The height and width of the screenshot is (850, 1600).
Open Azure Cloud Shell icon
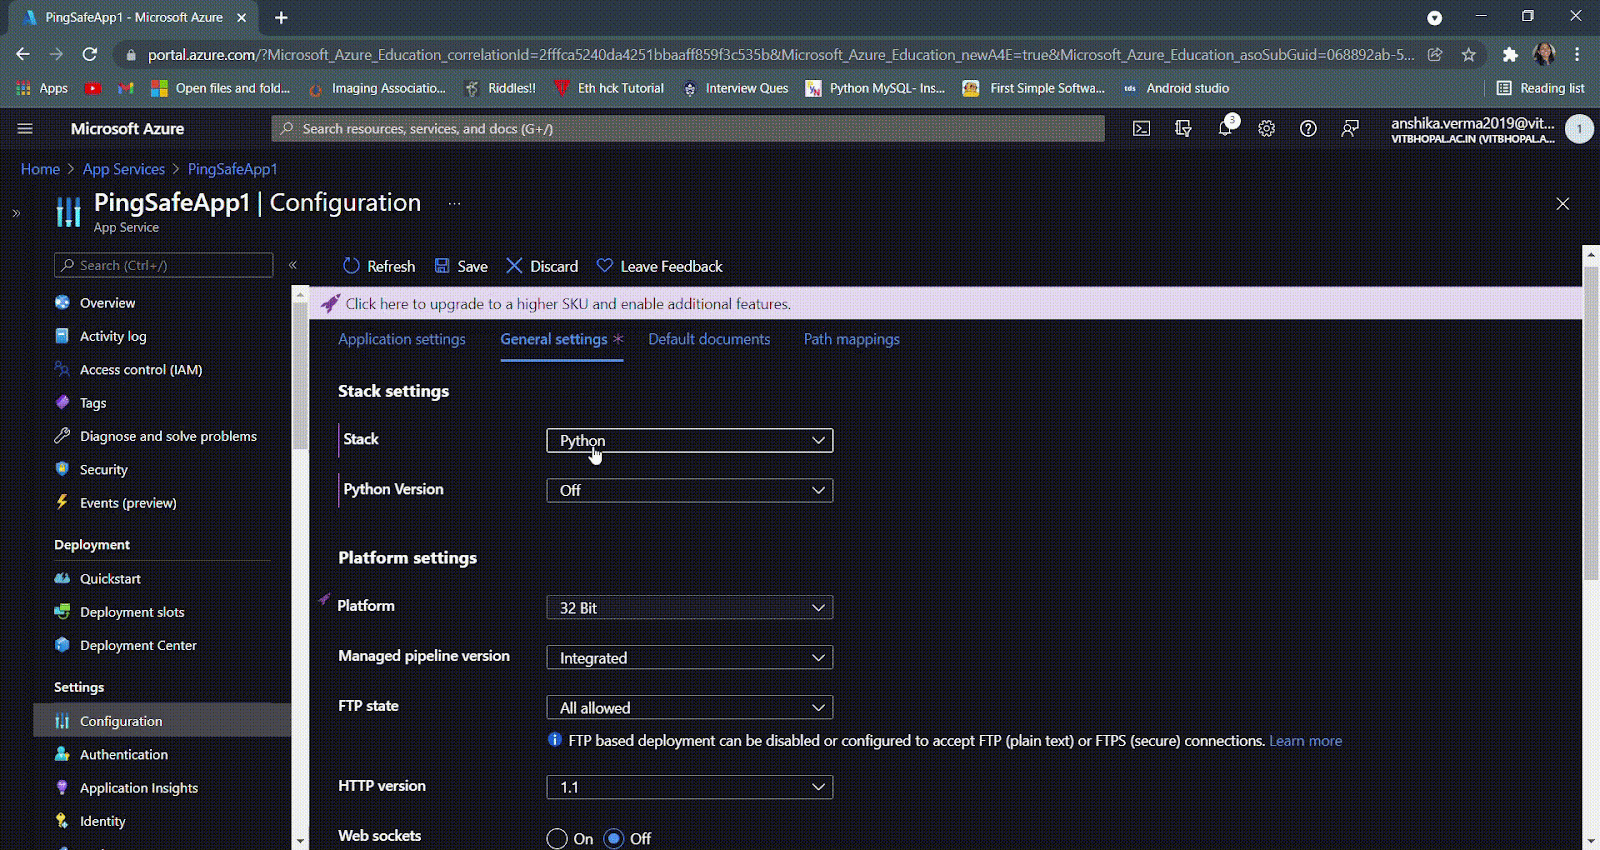[x=1141, y=129]
